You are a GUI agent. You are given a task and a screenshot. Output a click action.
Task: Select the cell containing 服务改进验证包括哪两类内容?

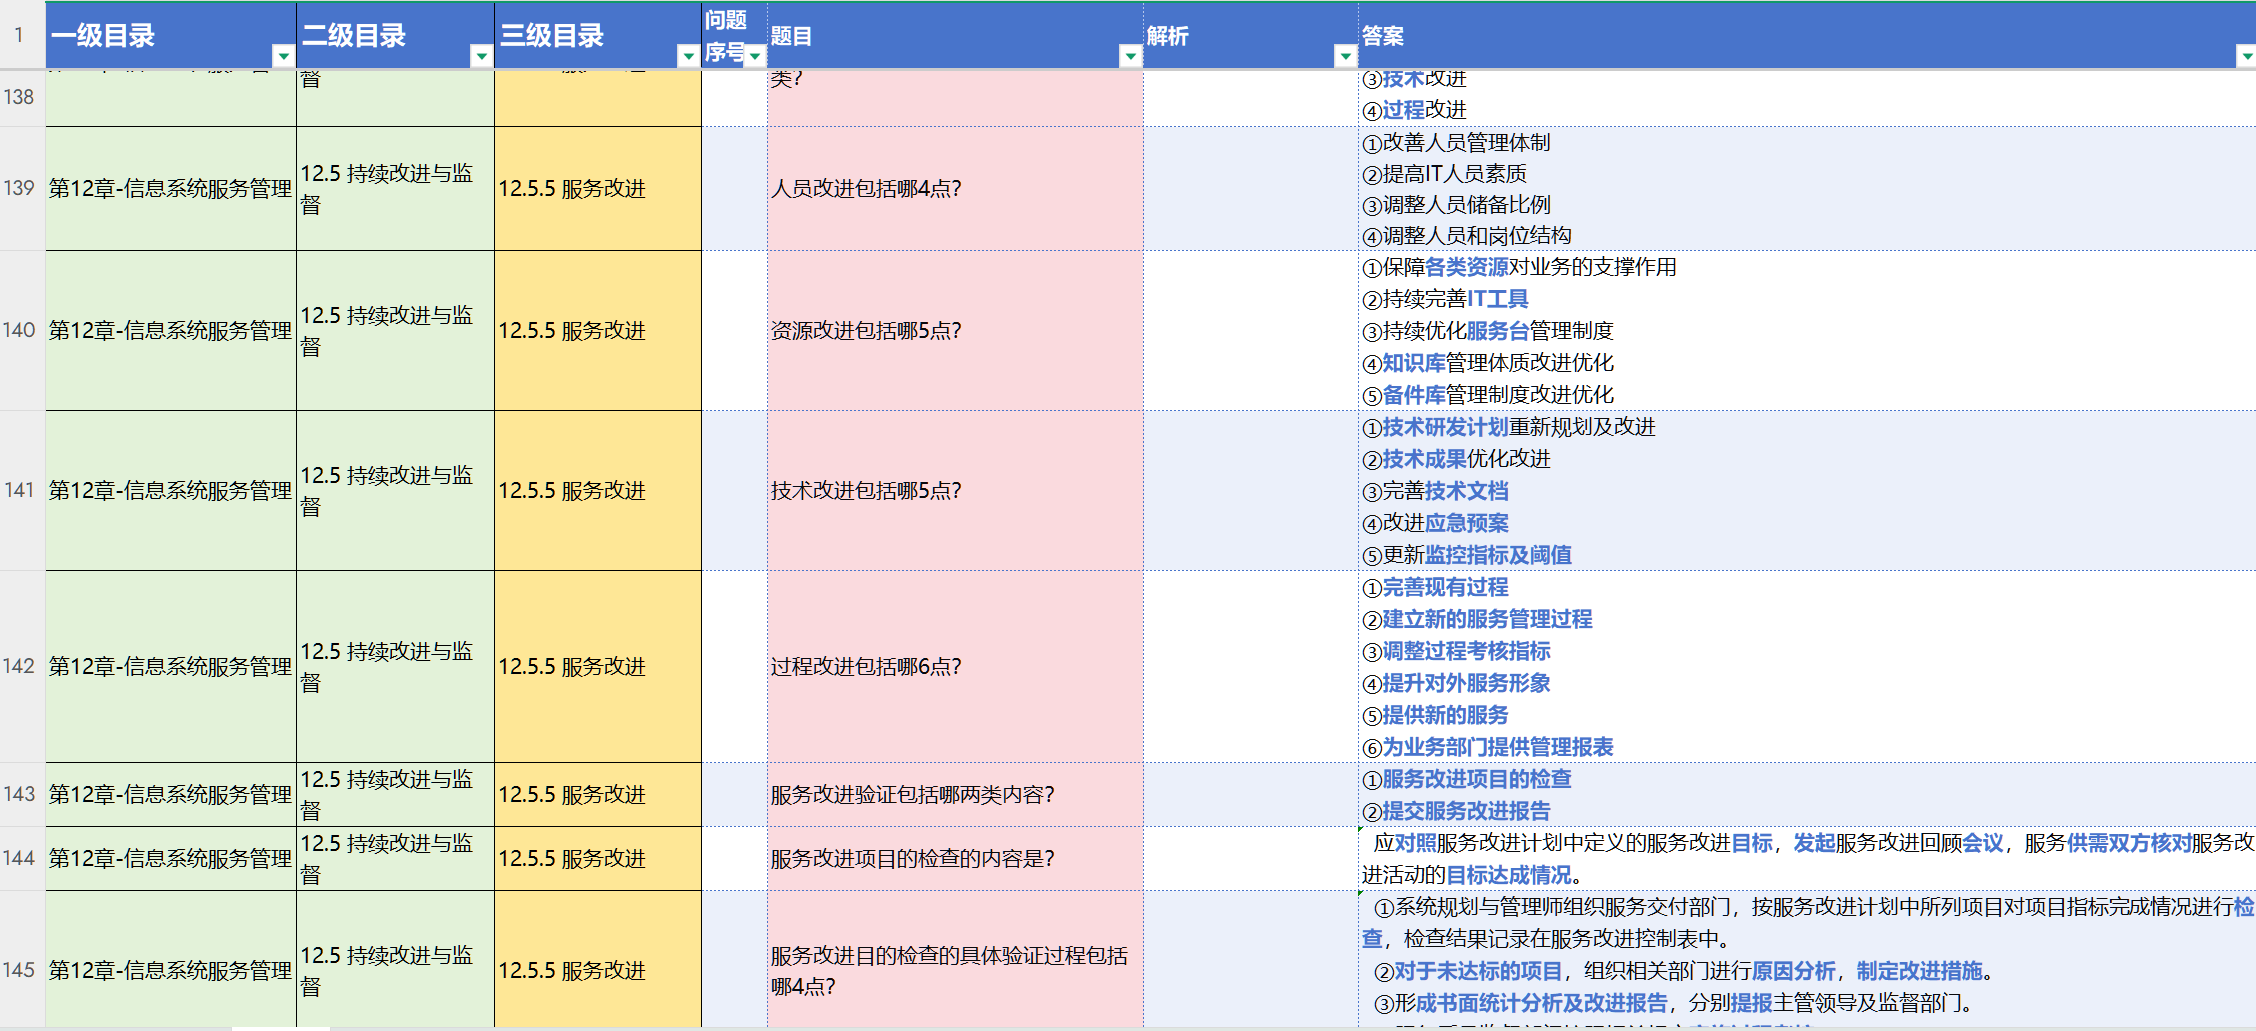[952, 794]
